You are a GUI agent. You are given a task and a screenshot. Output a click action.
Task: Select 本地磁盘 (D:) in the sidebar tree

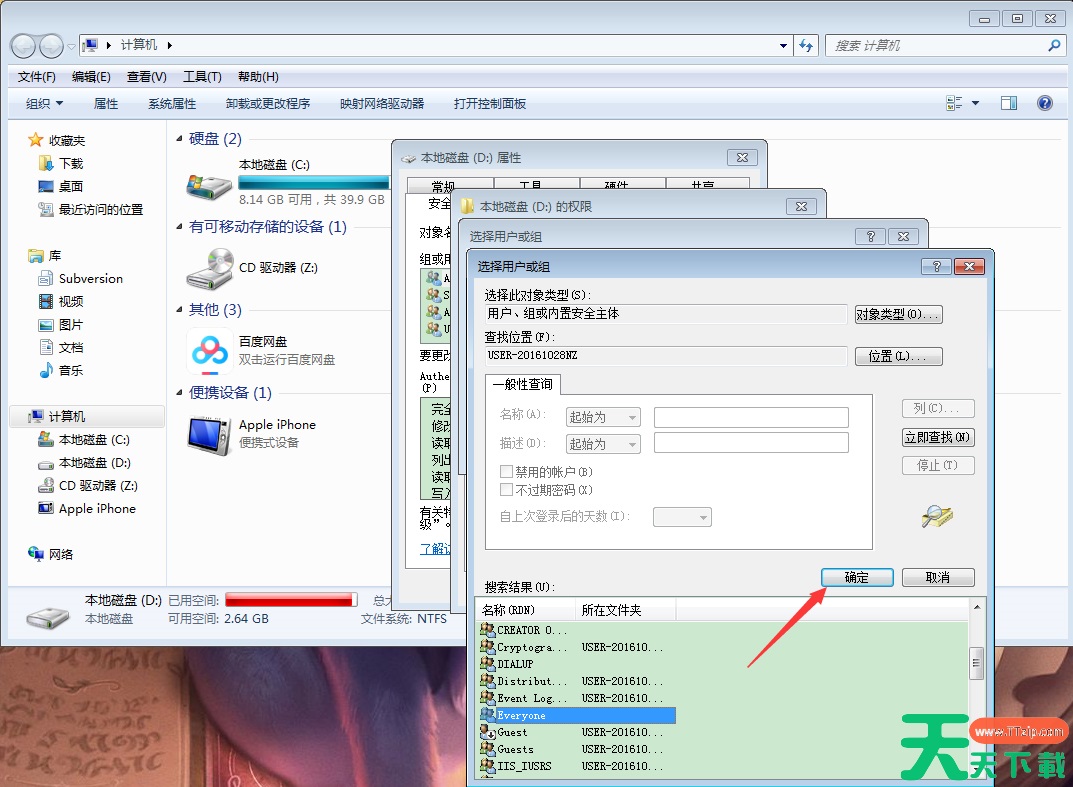tap(84, 463)
